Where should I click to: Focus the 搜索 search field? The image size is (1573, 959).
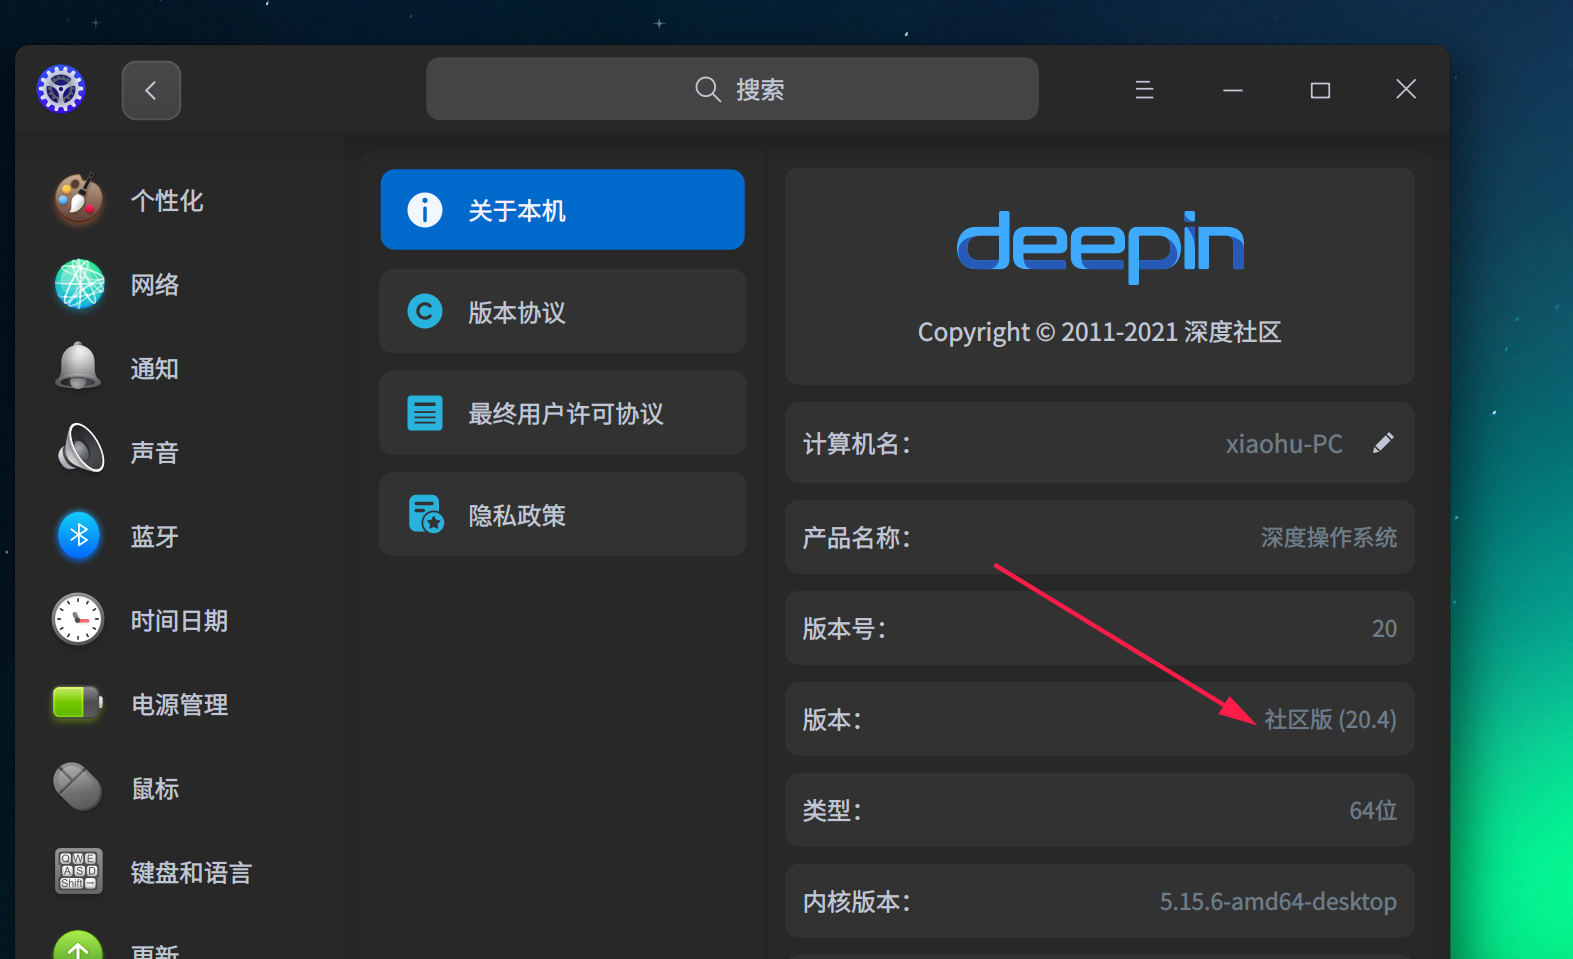pyautogui.click(x=732, y=89)
